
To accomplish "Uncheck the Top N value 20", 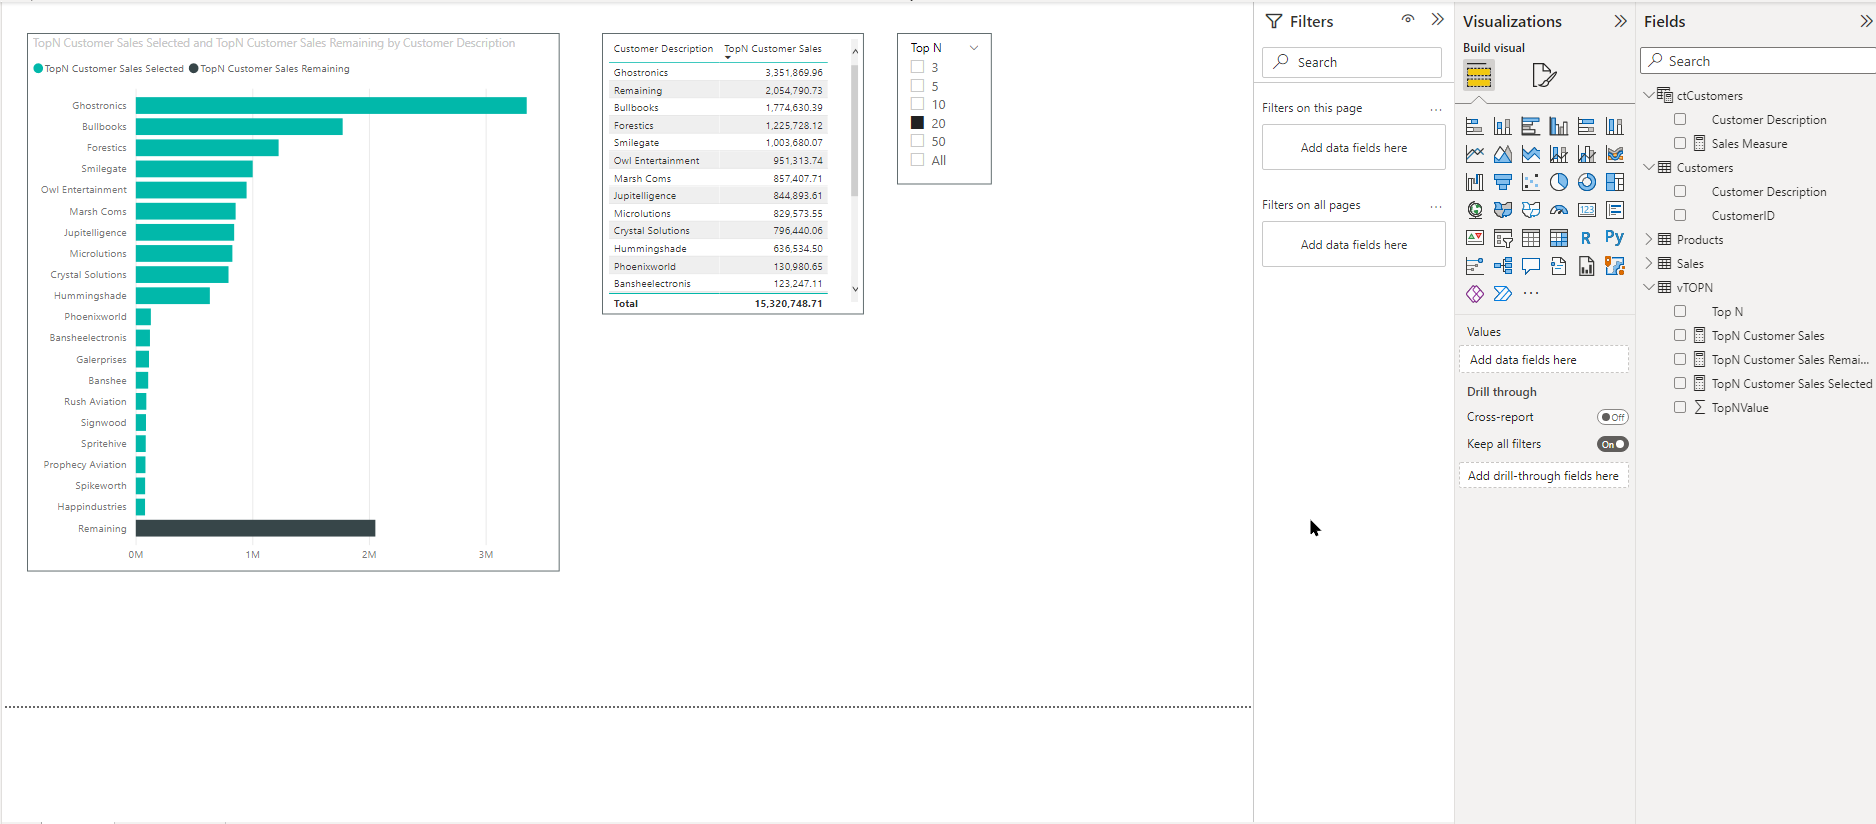I will pos(917,123).
